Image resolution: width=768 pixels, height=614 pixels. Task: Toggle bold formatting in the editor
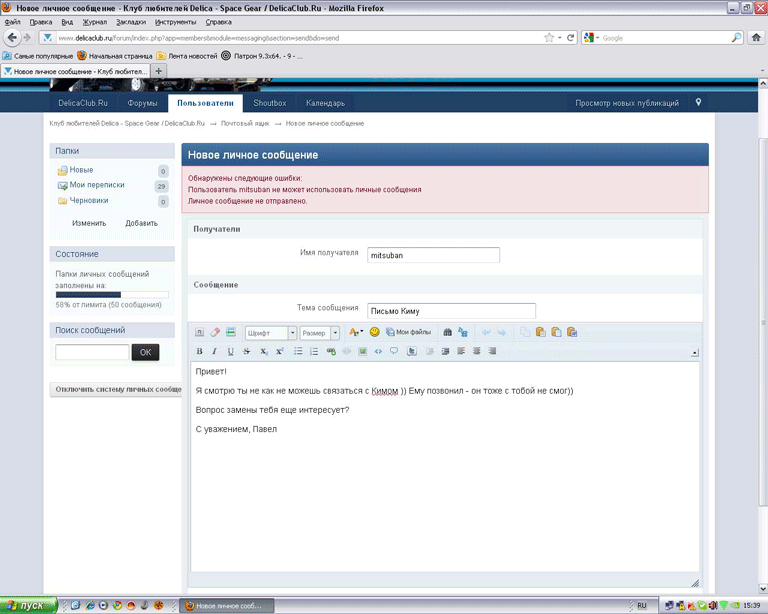point(199,351)
